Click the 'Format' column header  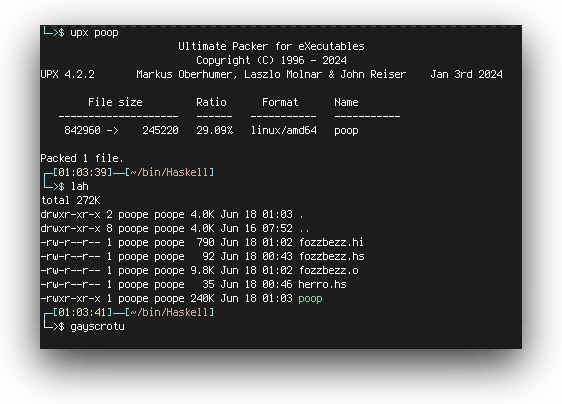click(x=280, y=102)
